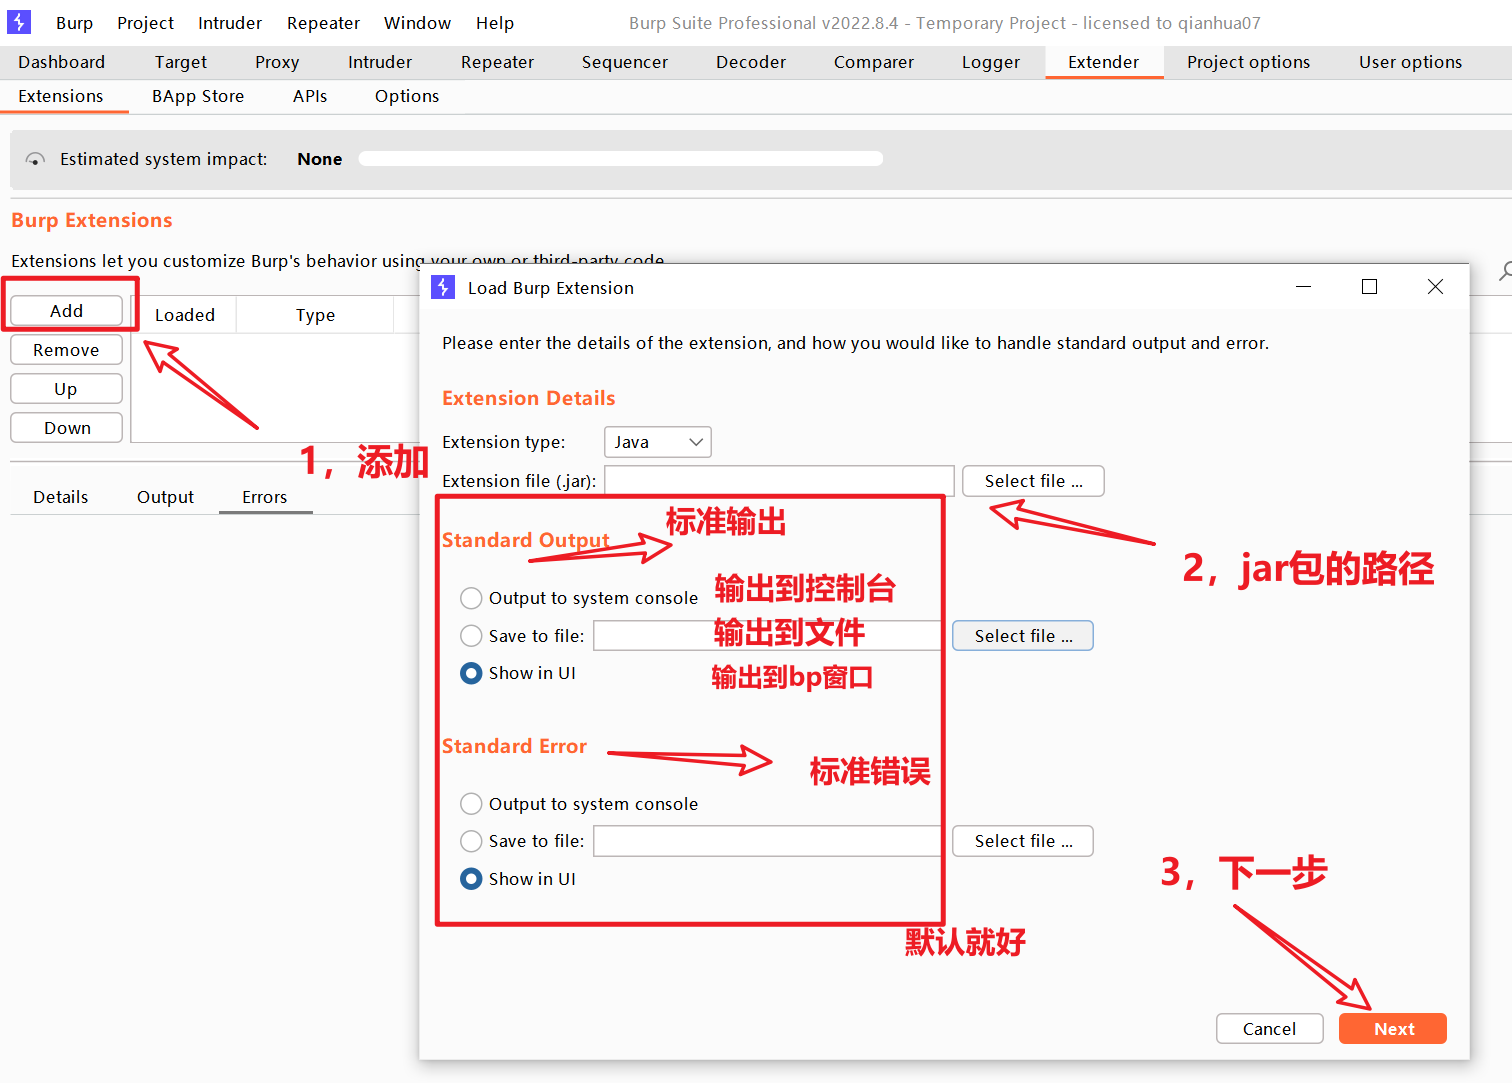Click the system impact progress bar
The image size is (1512, 1083).
[x=621, y=158]
